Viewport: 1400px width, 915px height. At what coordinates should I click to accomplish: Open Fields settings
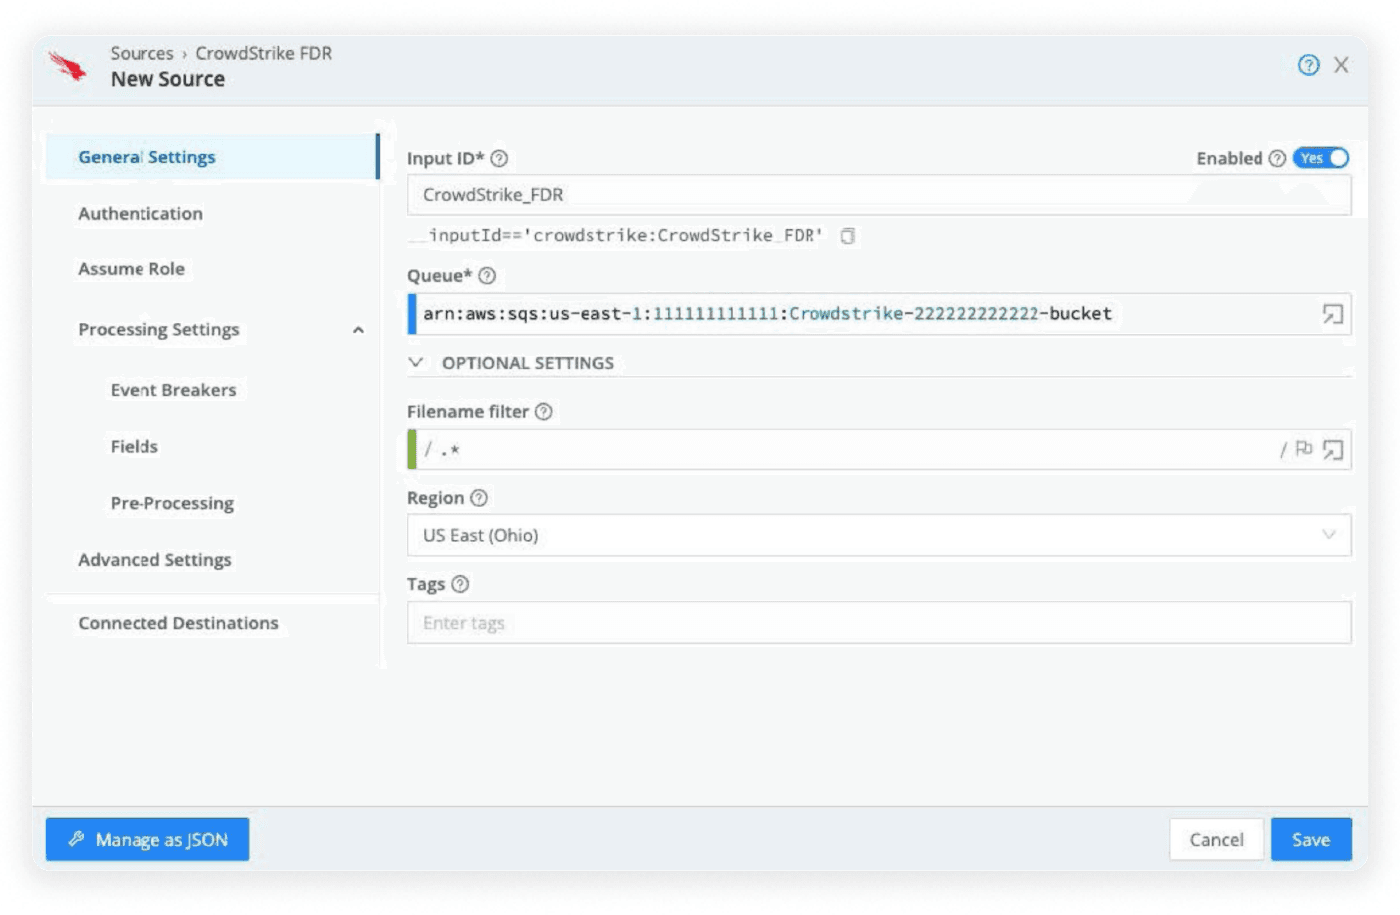pos(134,447)
